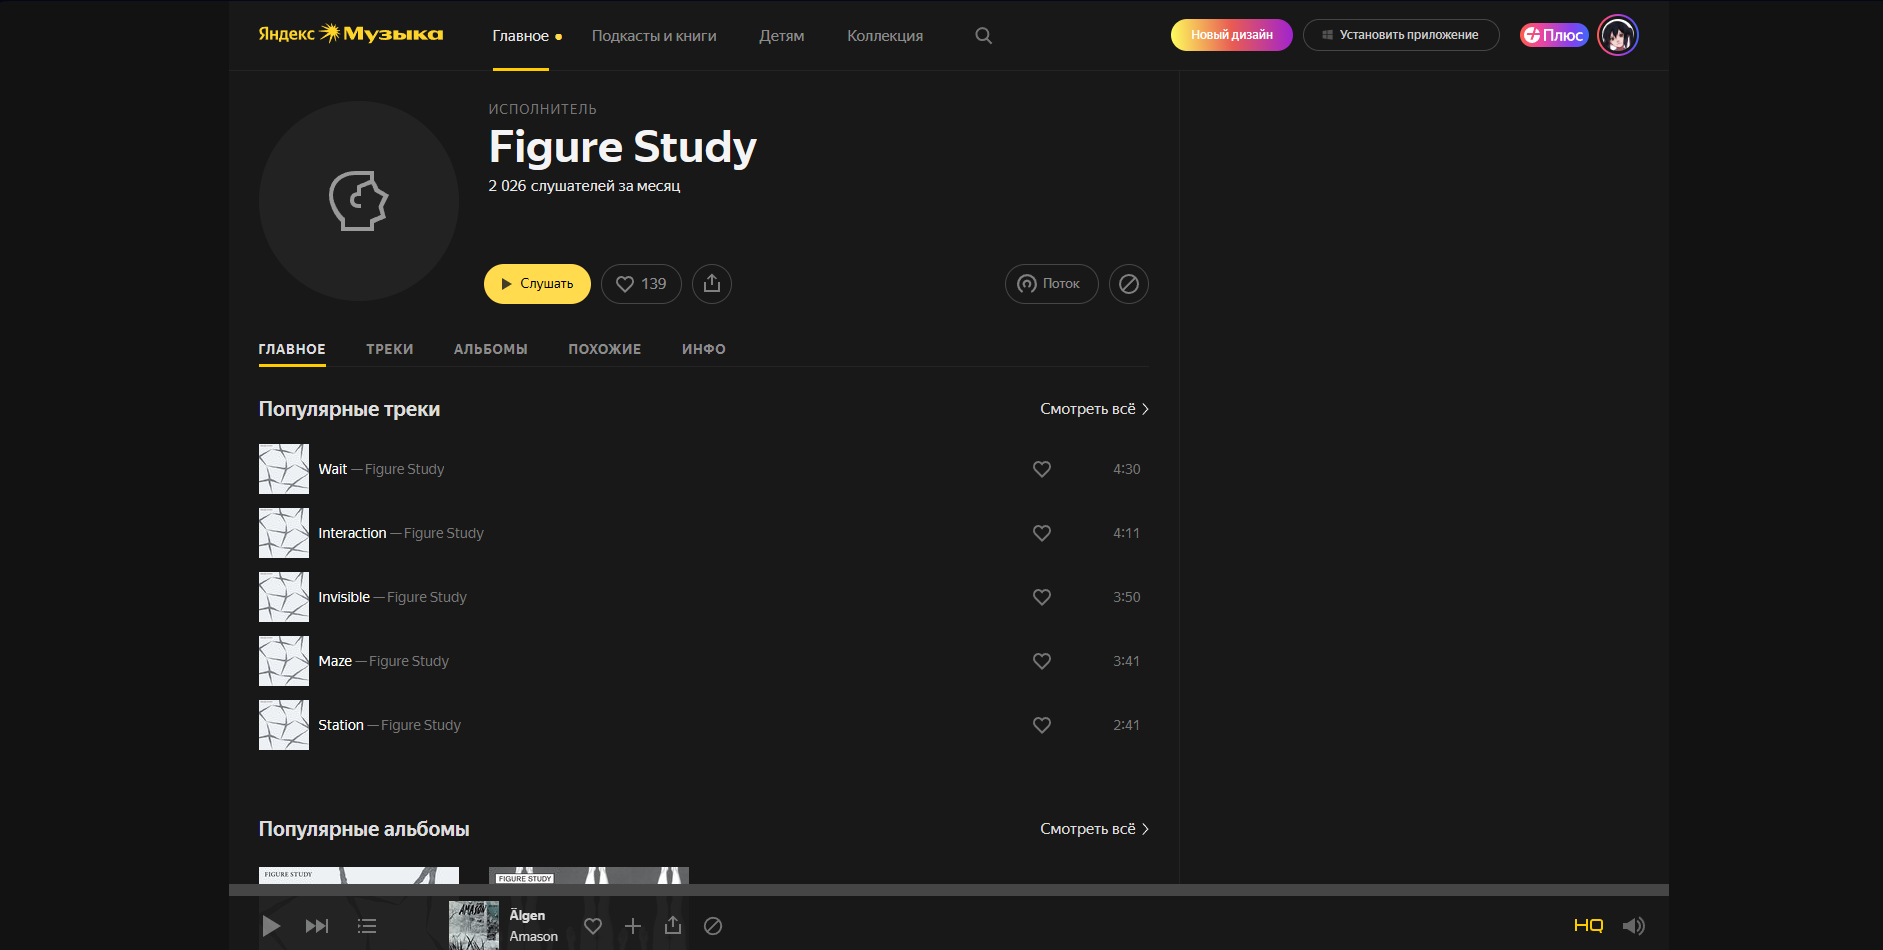Click the Плюс subscription badge
1883x950 pixels.
coord(1554,35)
